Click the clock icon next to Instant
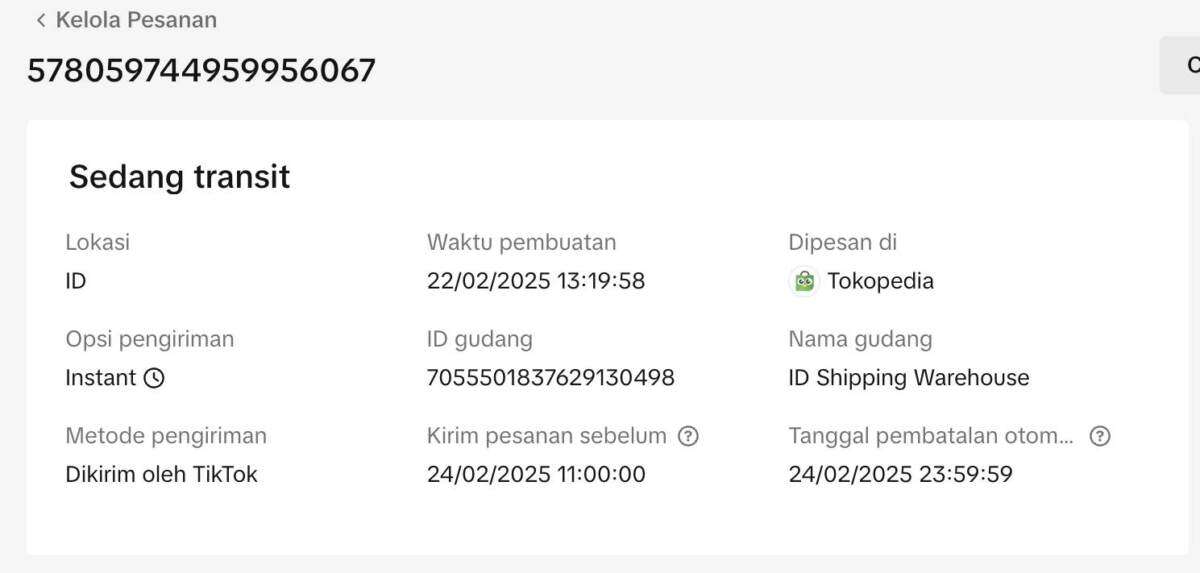The height and width of the screenshot is (573, 1200). tap(154, 378)
